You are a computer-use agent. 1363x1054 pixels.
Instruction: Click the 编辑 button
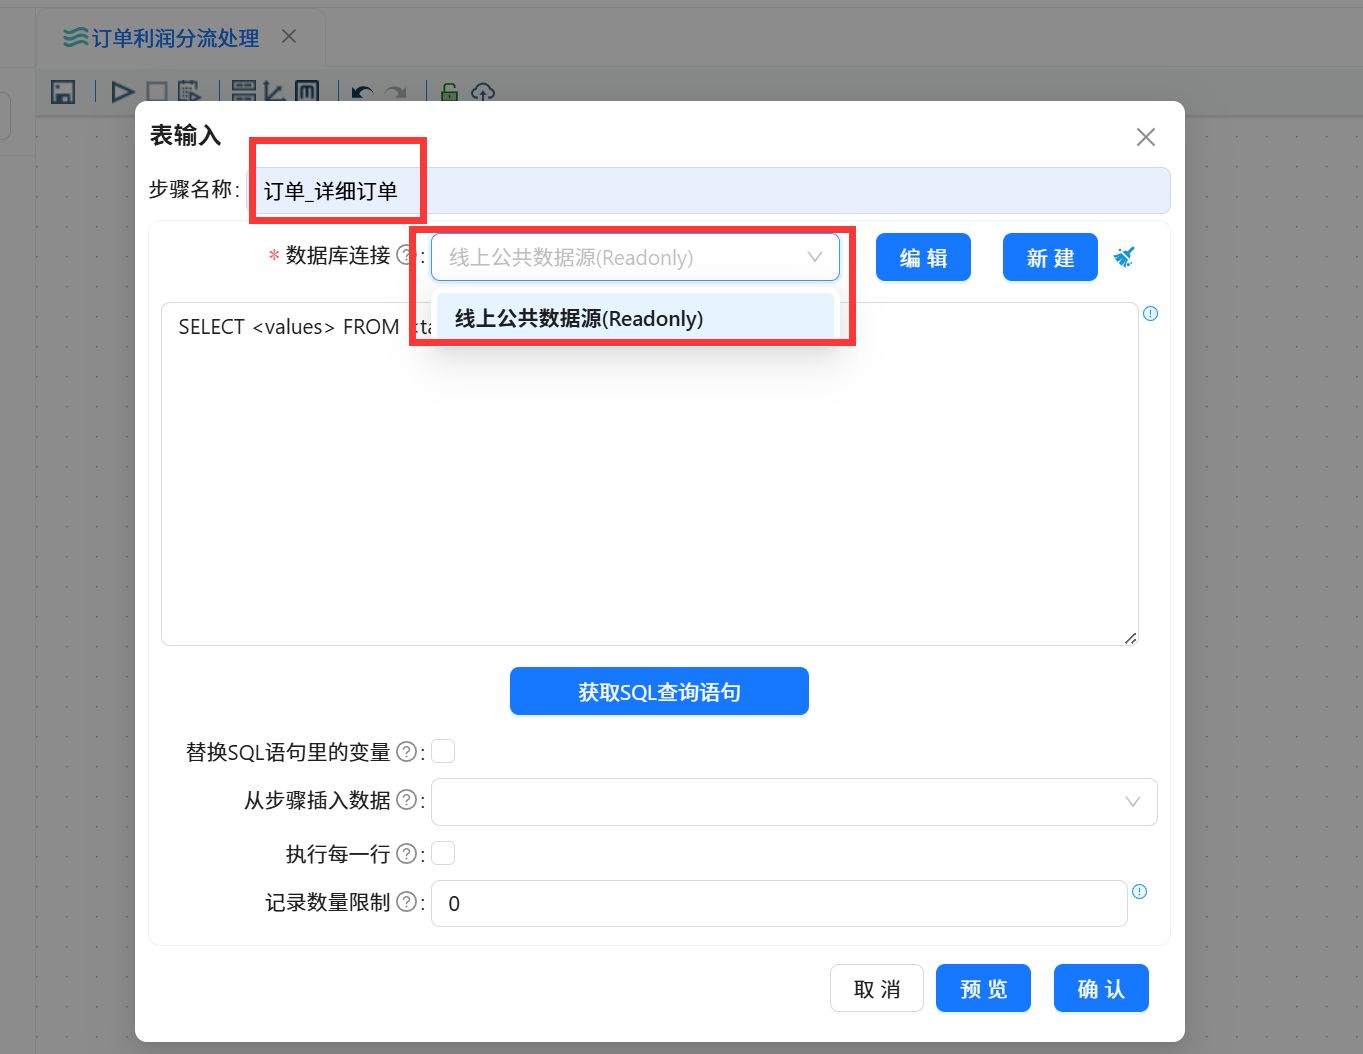[x=923, y=258]
